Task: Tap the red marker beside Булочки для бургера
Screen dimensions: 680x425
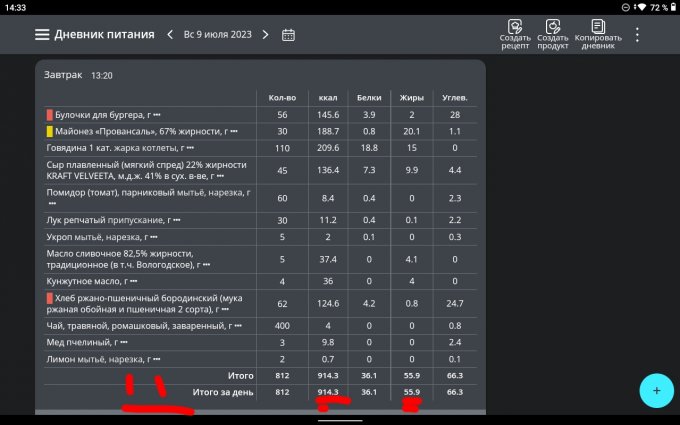Action: pyautogui.click(x=49, y=115)
